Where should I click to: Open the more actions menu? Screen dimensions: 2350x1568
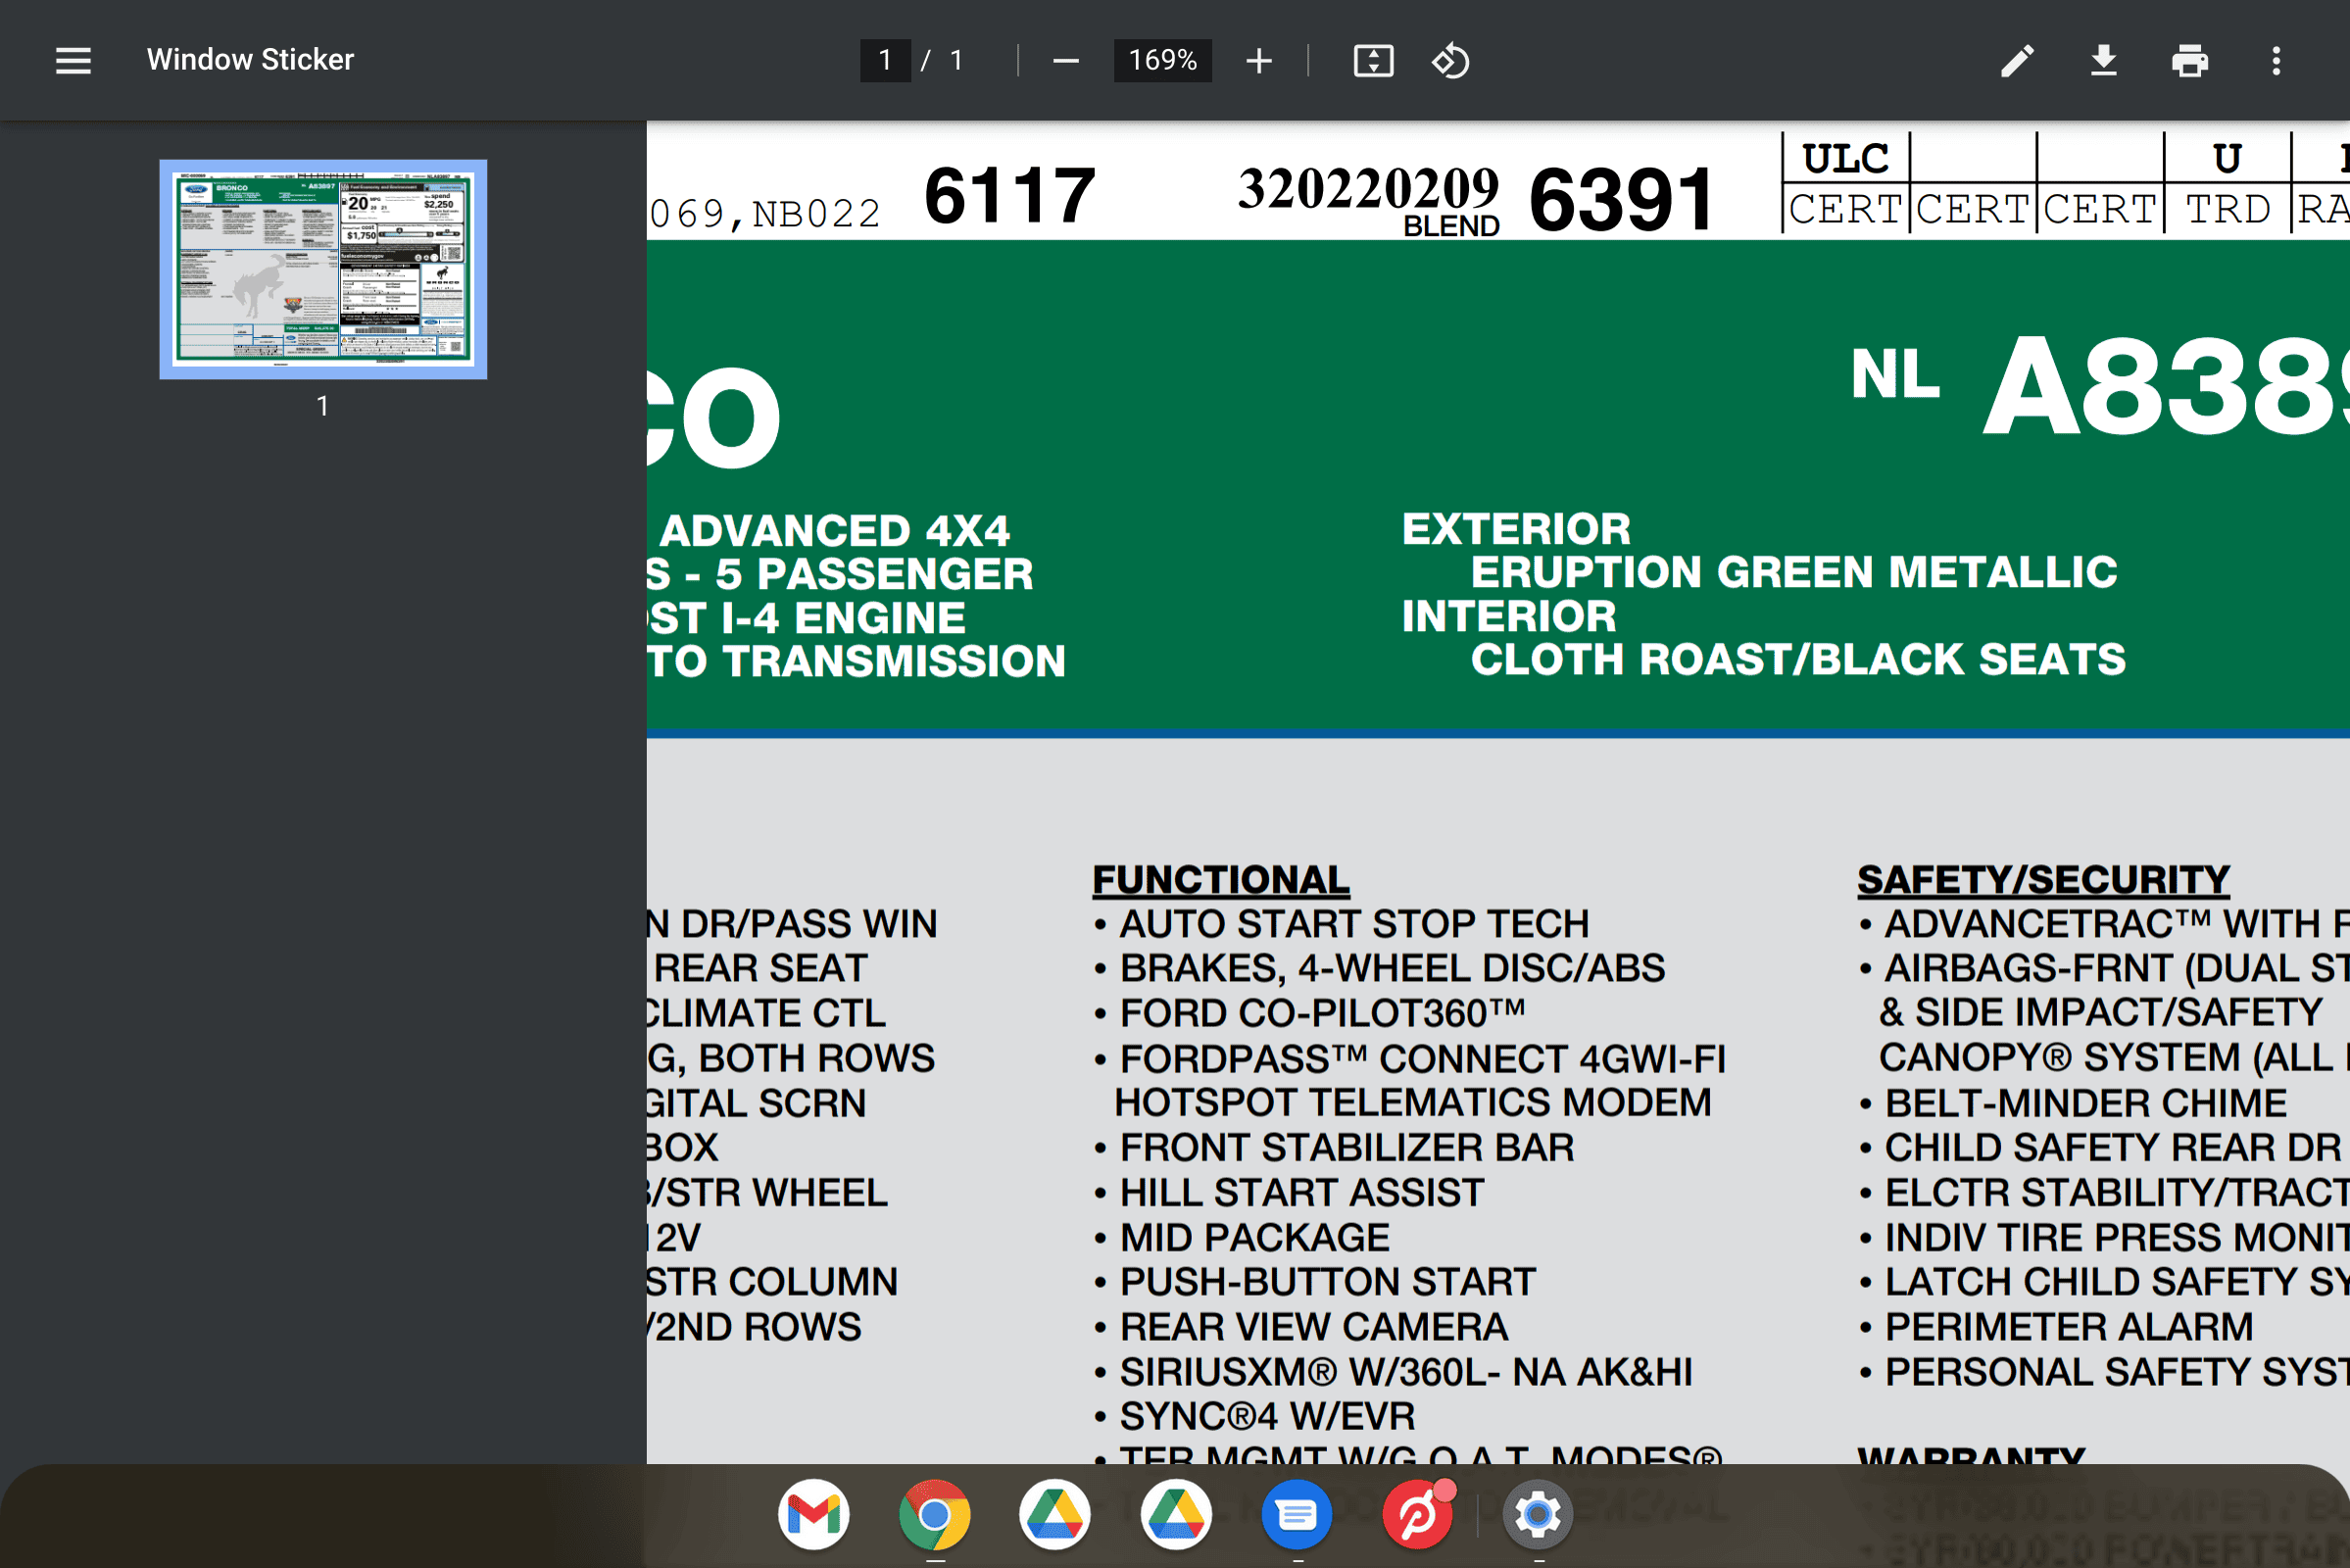point(2276,61)
